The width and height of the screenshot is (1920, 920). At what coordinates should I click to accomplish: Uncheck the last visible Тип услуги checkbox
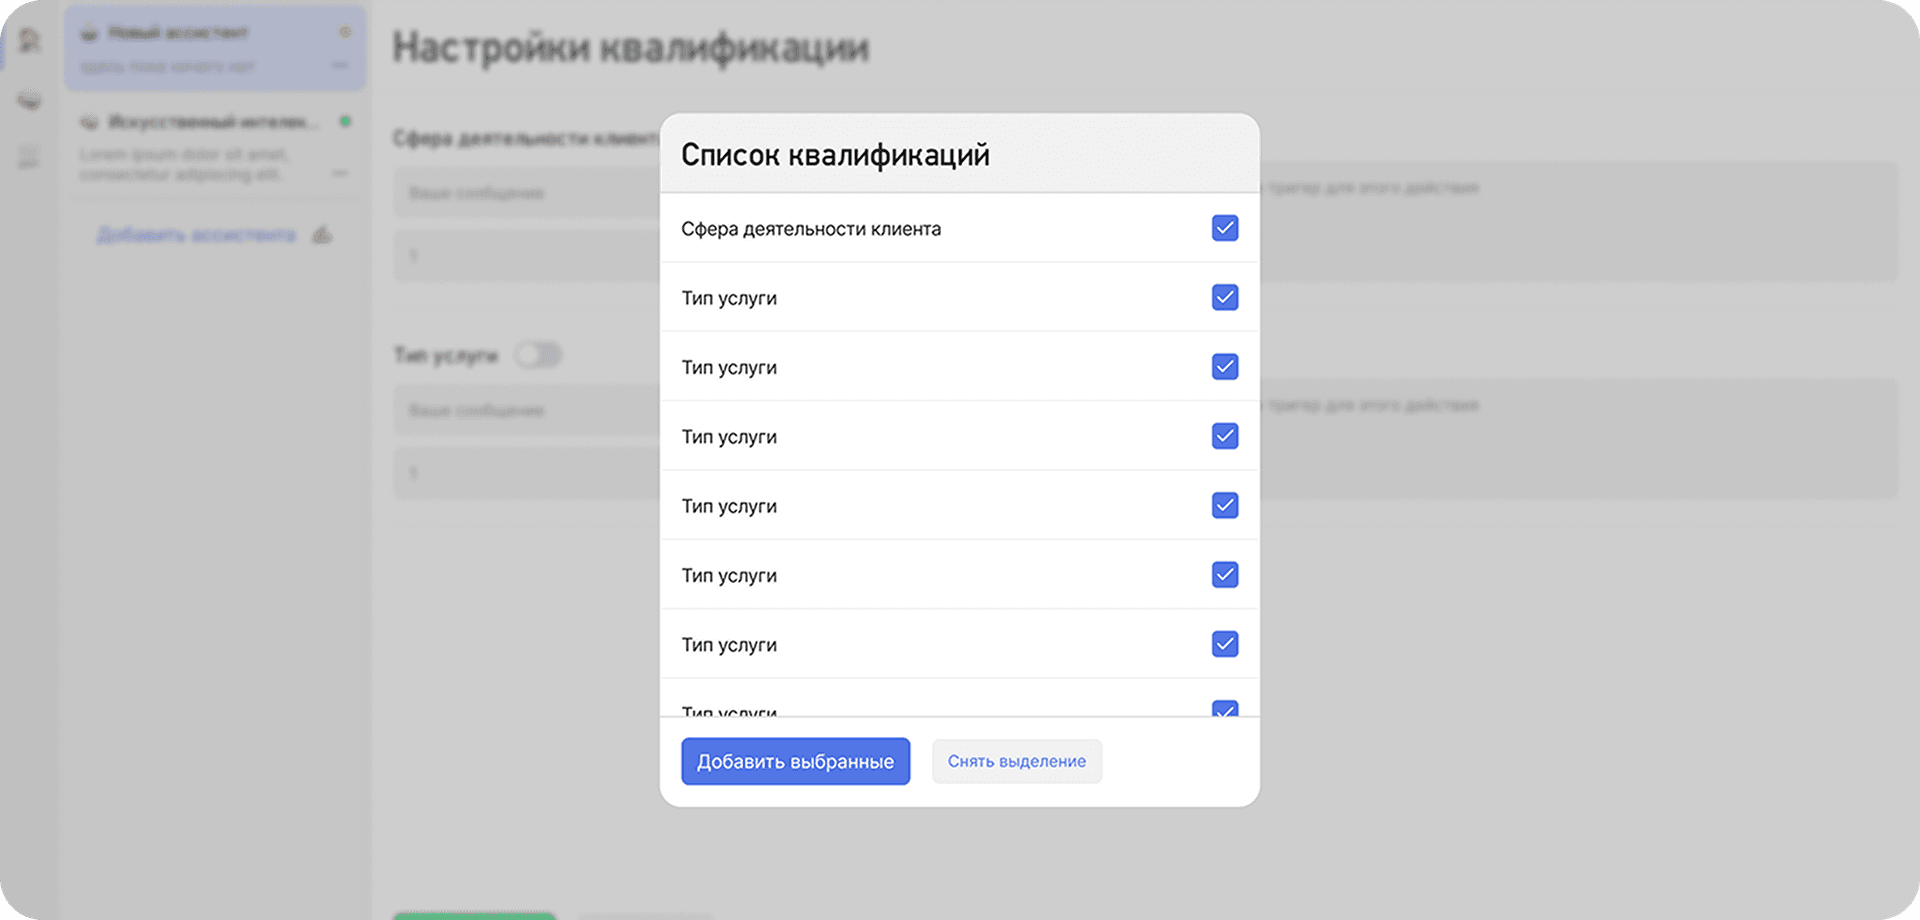click(x=1224, y=711)
